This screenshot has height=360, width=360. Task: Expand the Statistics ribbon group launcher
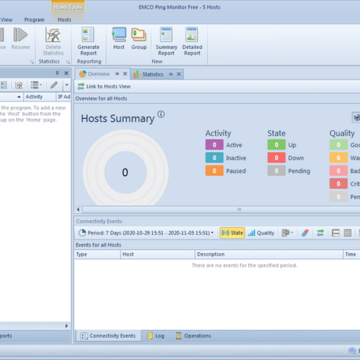click(x=68, y=62)
